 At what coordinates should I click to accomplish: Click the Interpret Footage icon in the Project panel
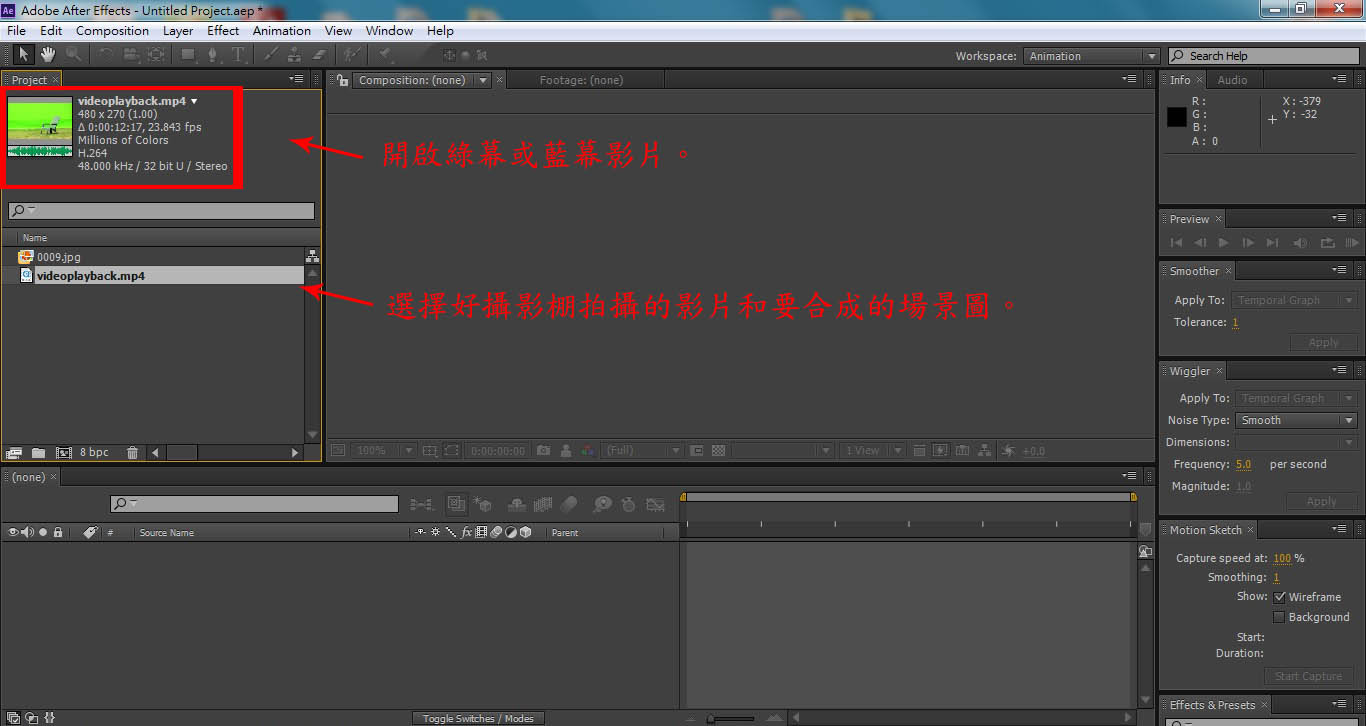[14, 453]
